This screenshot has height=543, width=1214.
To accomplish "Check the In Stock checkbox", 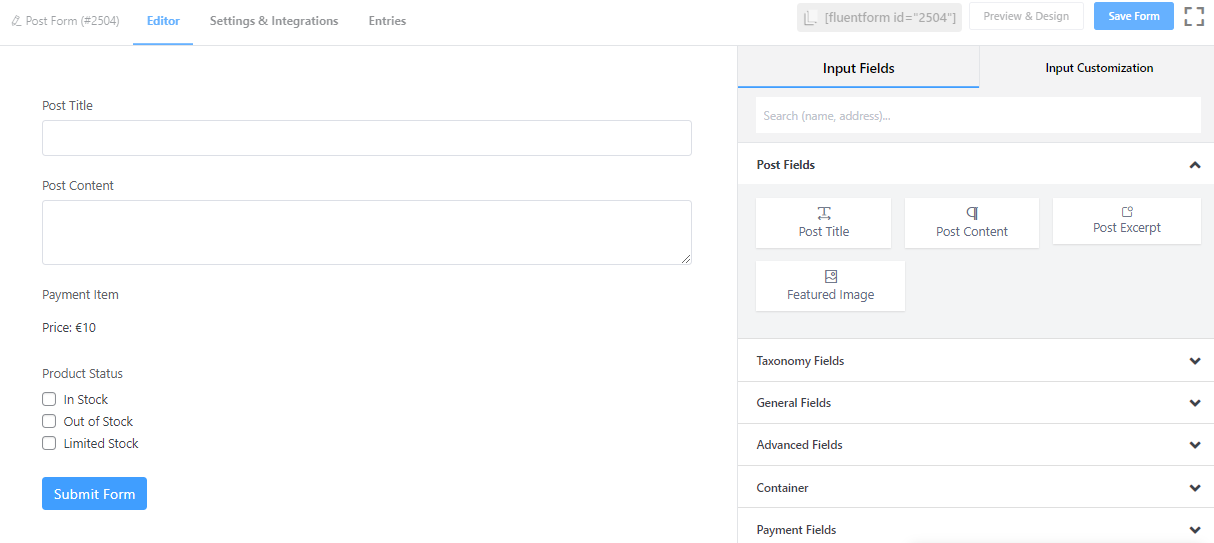I will tap(49, 399).
